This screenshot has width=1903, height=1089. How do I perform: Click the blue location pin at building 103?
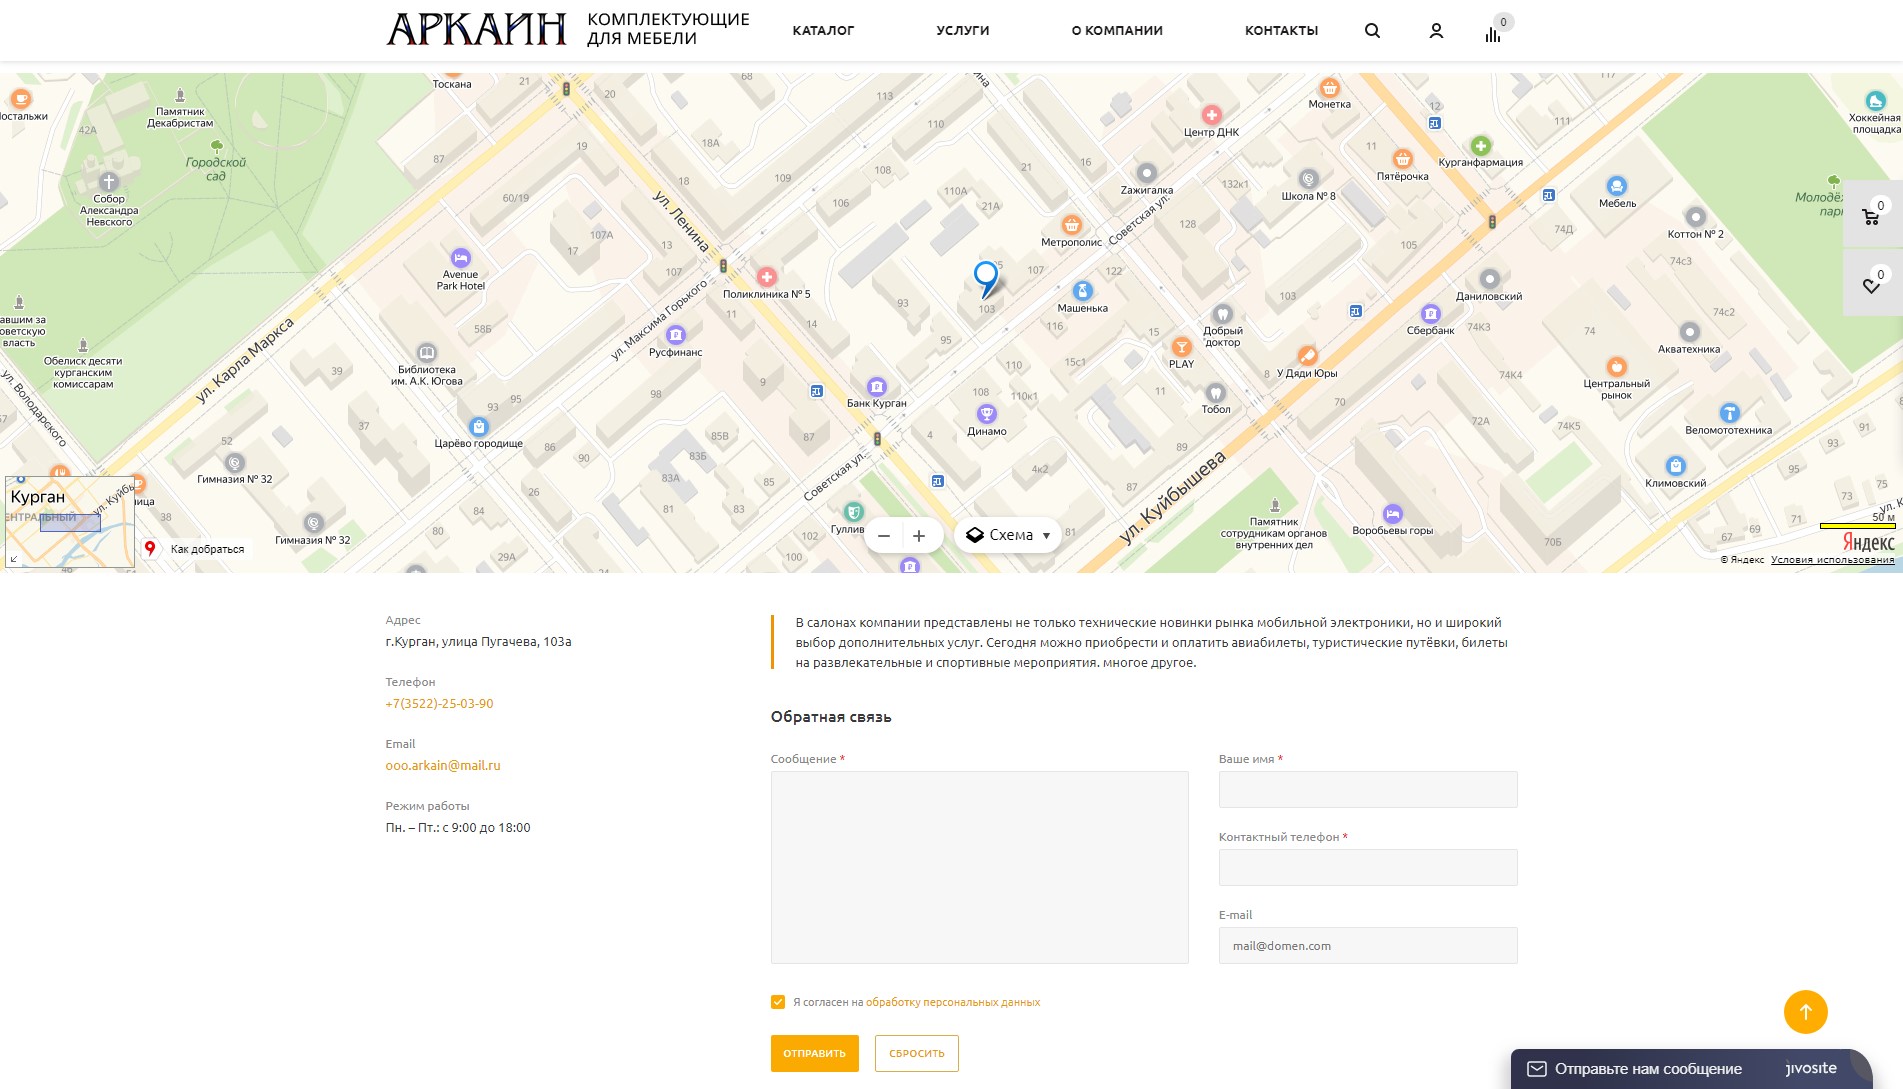pyautogui.click(x=986, y=279)
